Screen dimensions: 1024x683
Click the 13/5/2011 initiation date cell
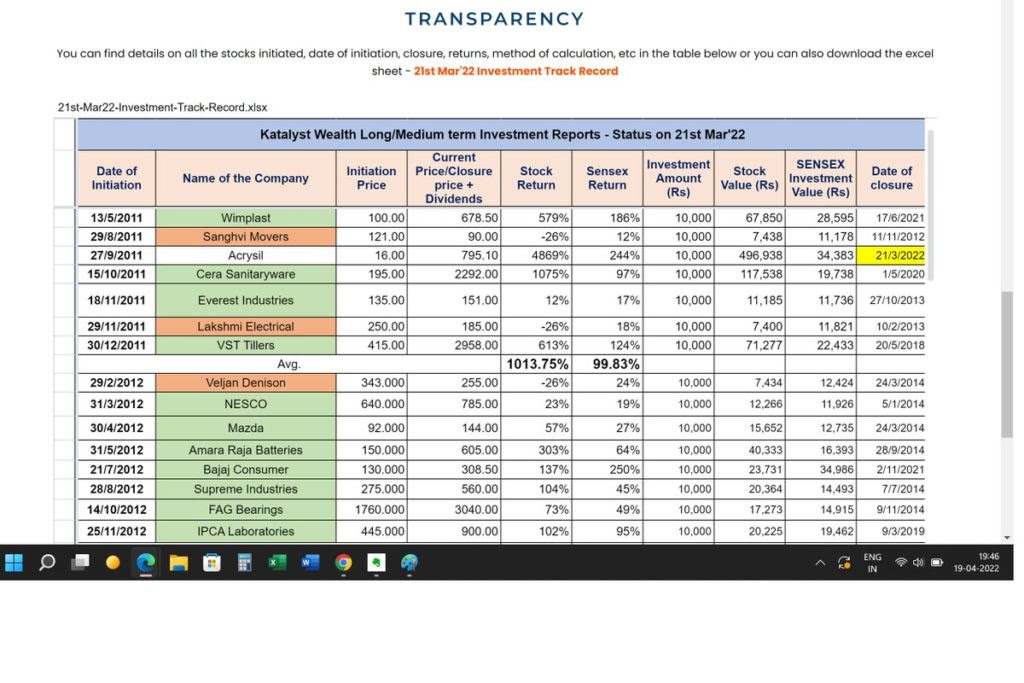pyautogui.click(x=116, y=217)
